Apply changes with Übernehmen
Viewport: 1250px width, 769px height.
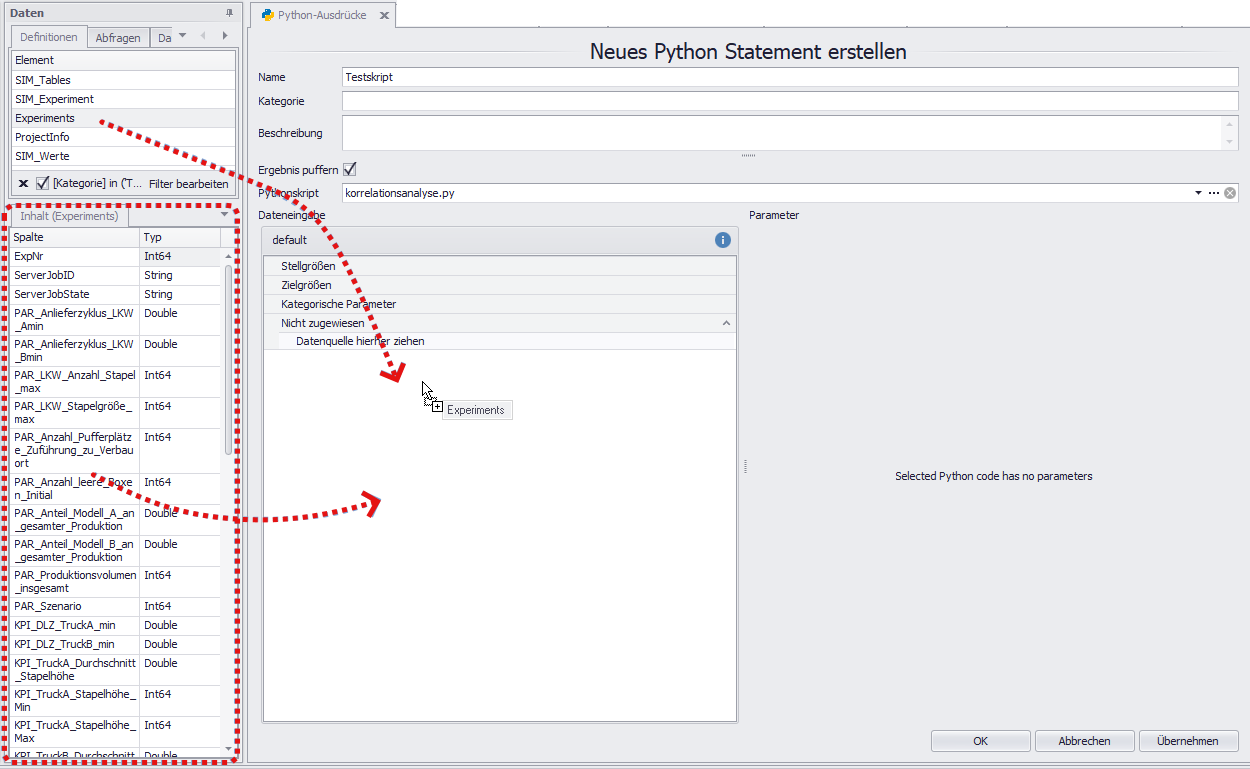coord(1188,740)
